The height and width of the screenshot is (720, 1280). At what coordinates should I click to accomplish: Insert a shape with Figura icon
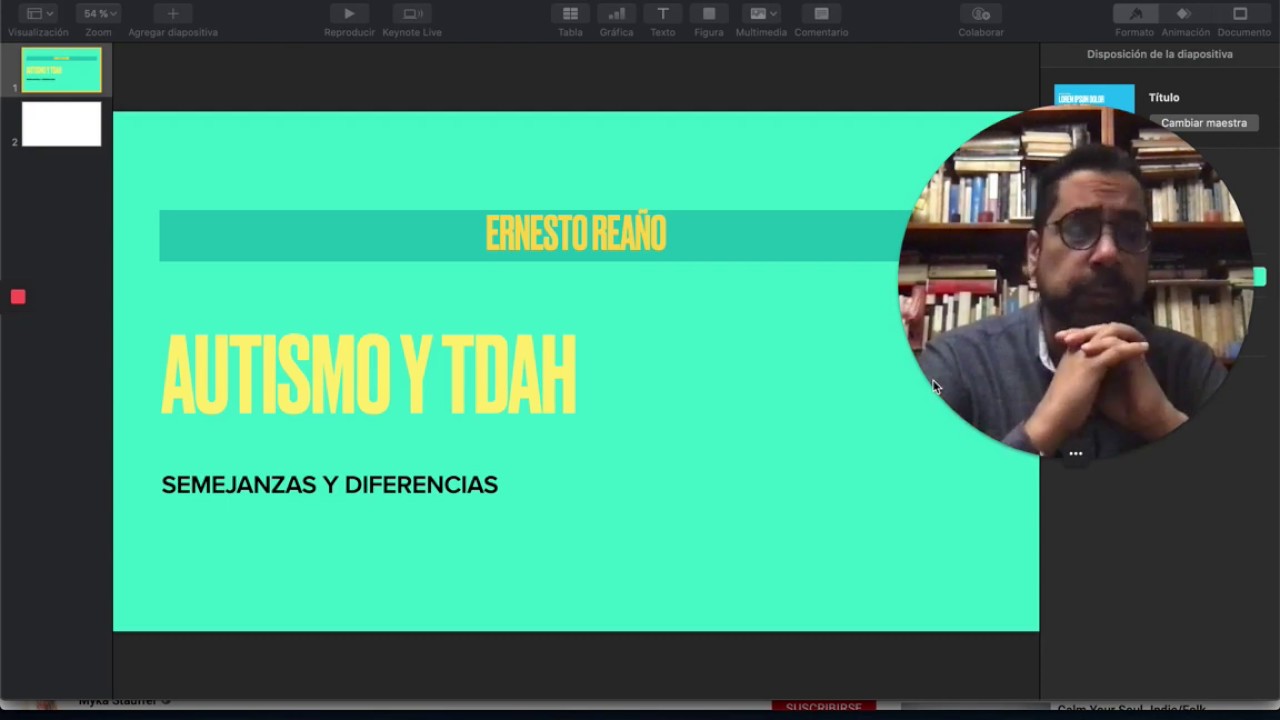[x=709, y=14]
